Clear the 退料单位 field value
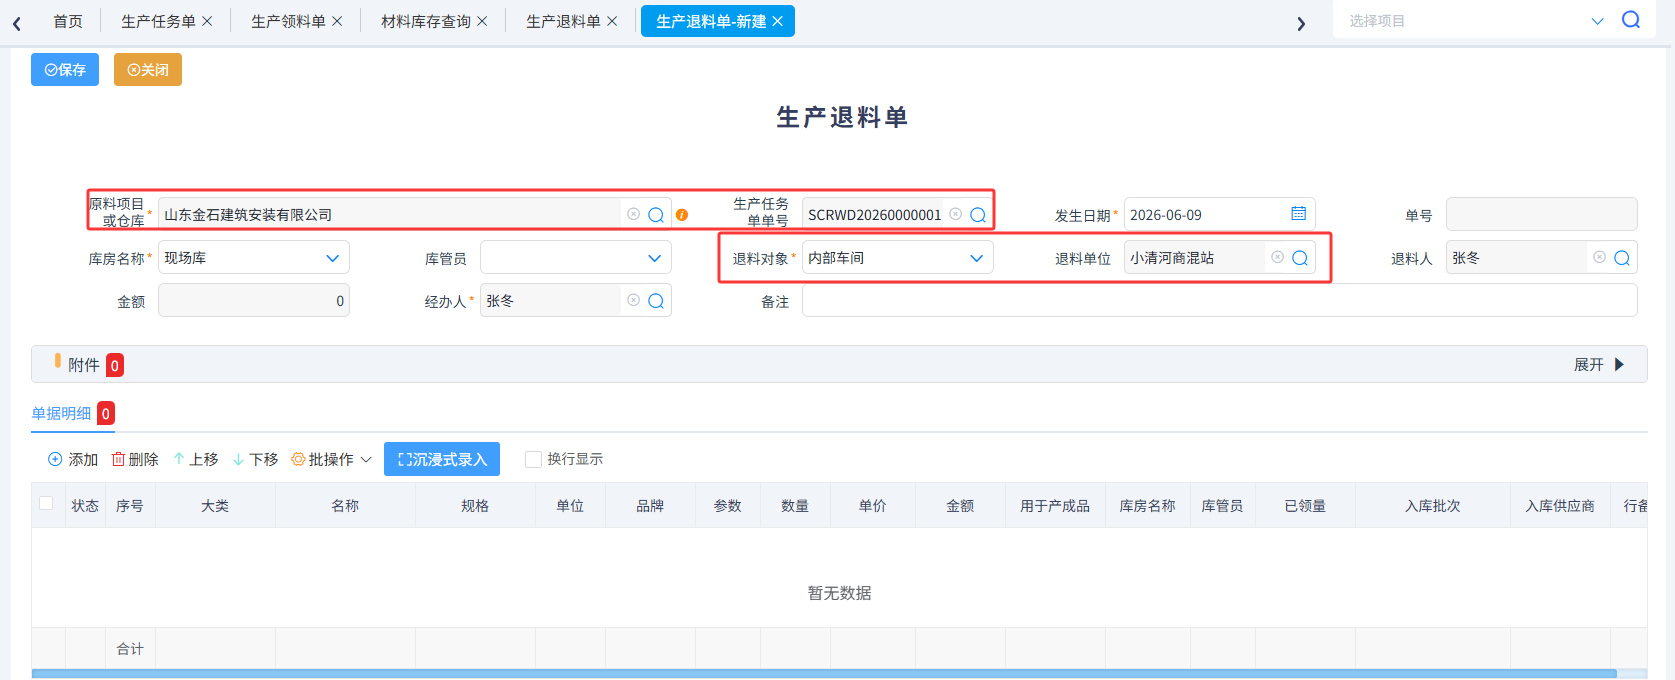 coord(1277,257)
